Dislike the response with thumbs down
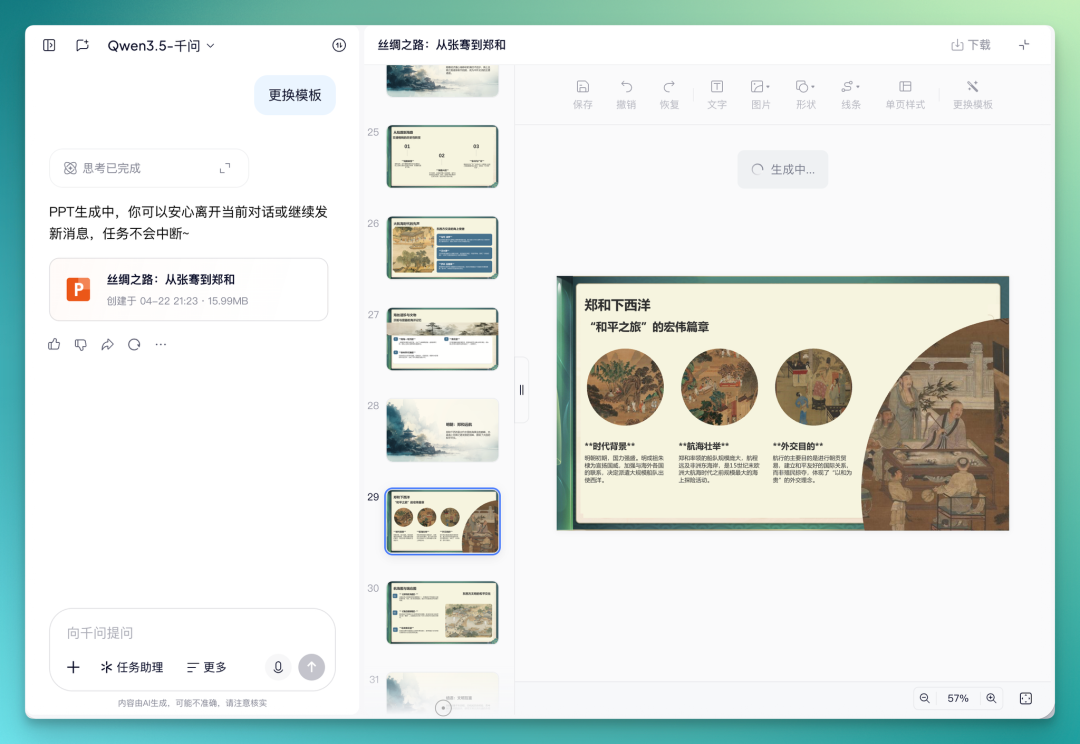Viewport: 1080px width, 744px height. pos(81,344)
